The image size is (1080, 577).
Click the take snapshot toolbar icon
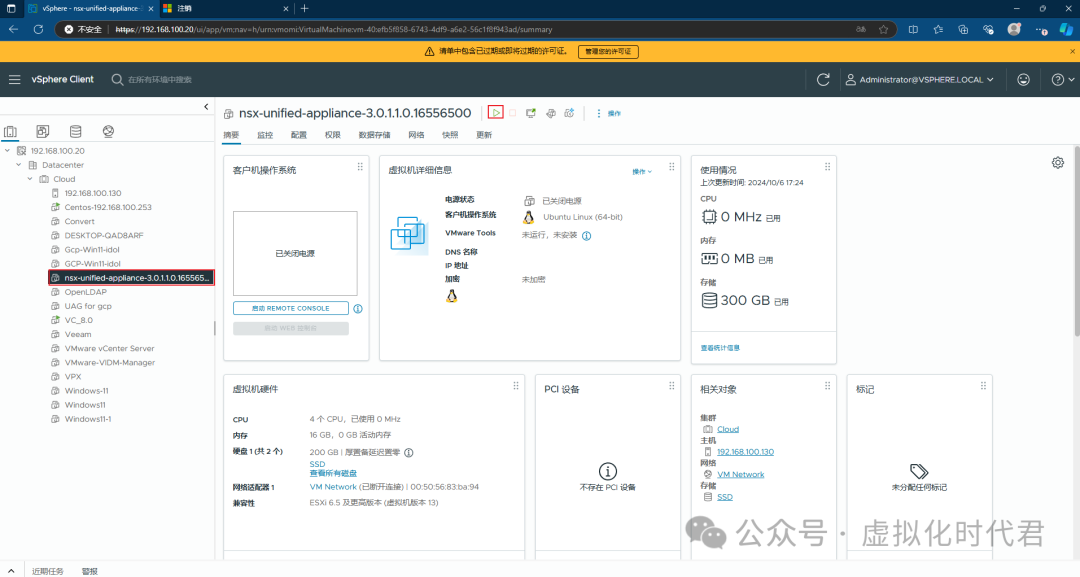pos(569,113)
